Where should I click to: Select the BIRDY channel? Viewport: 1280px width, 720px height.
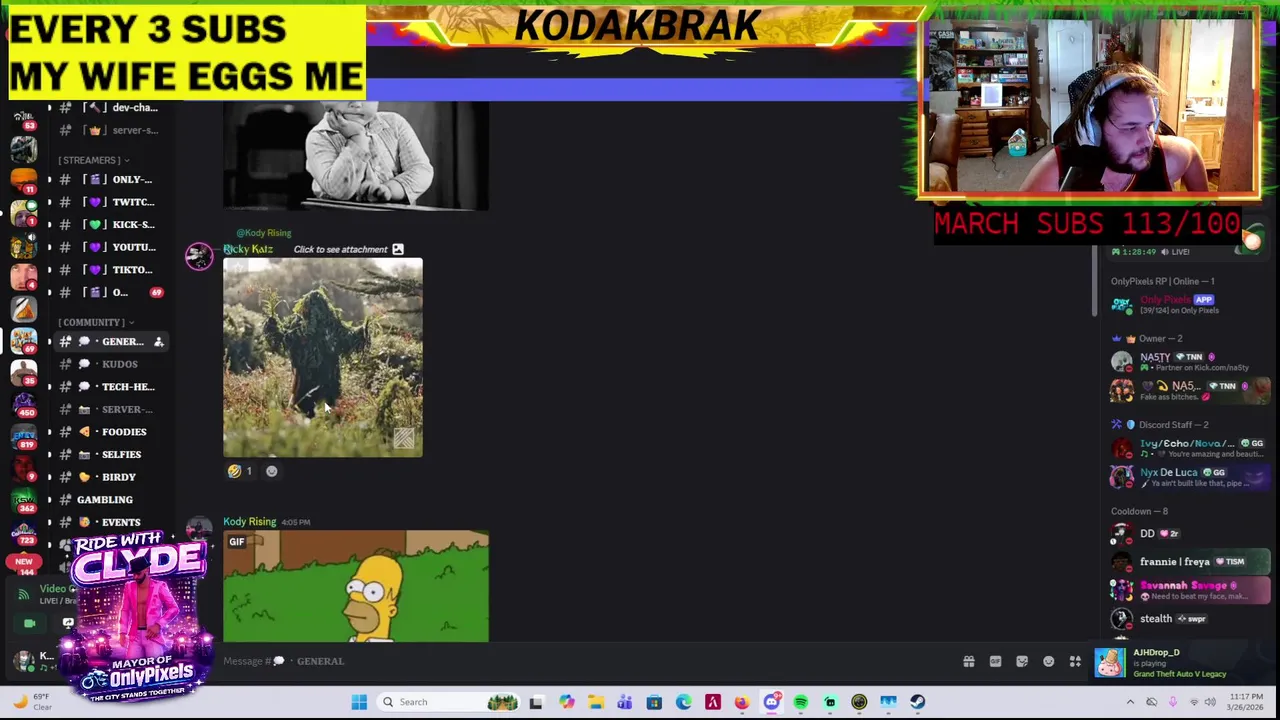(x=112, y=477)
